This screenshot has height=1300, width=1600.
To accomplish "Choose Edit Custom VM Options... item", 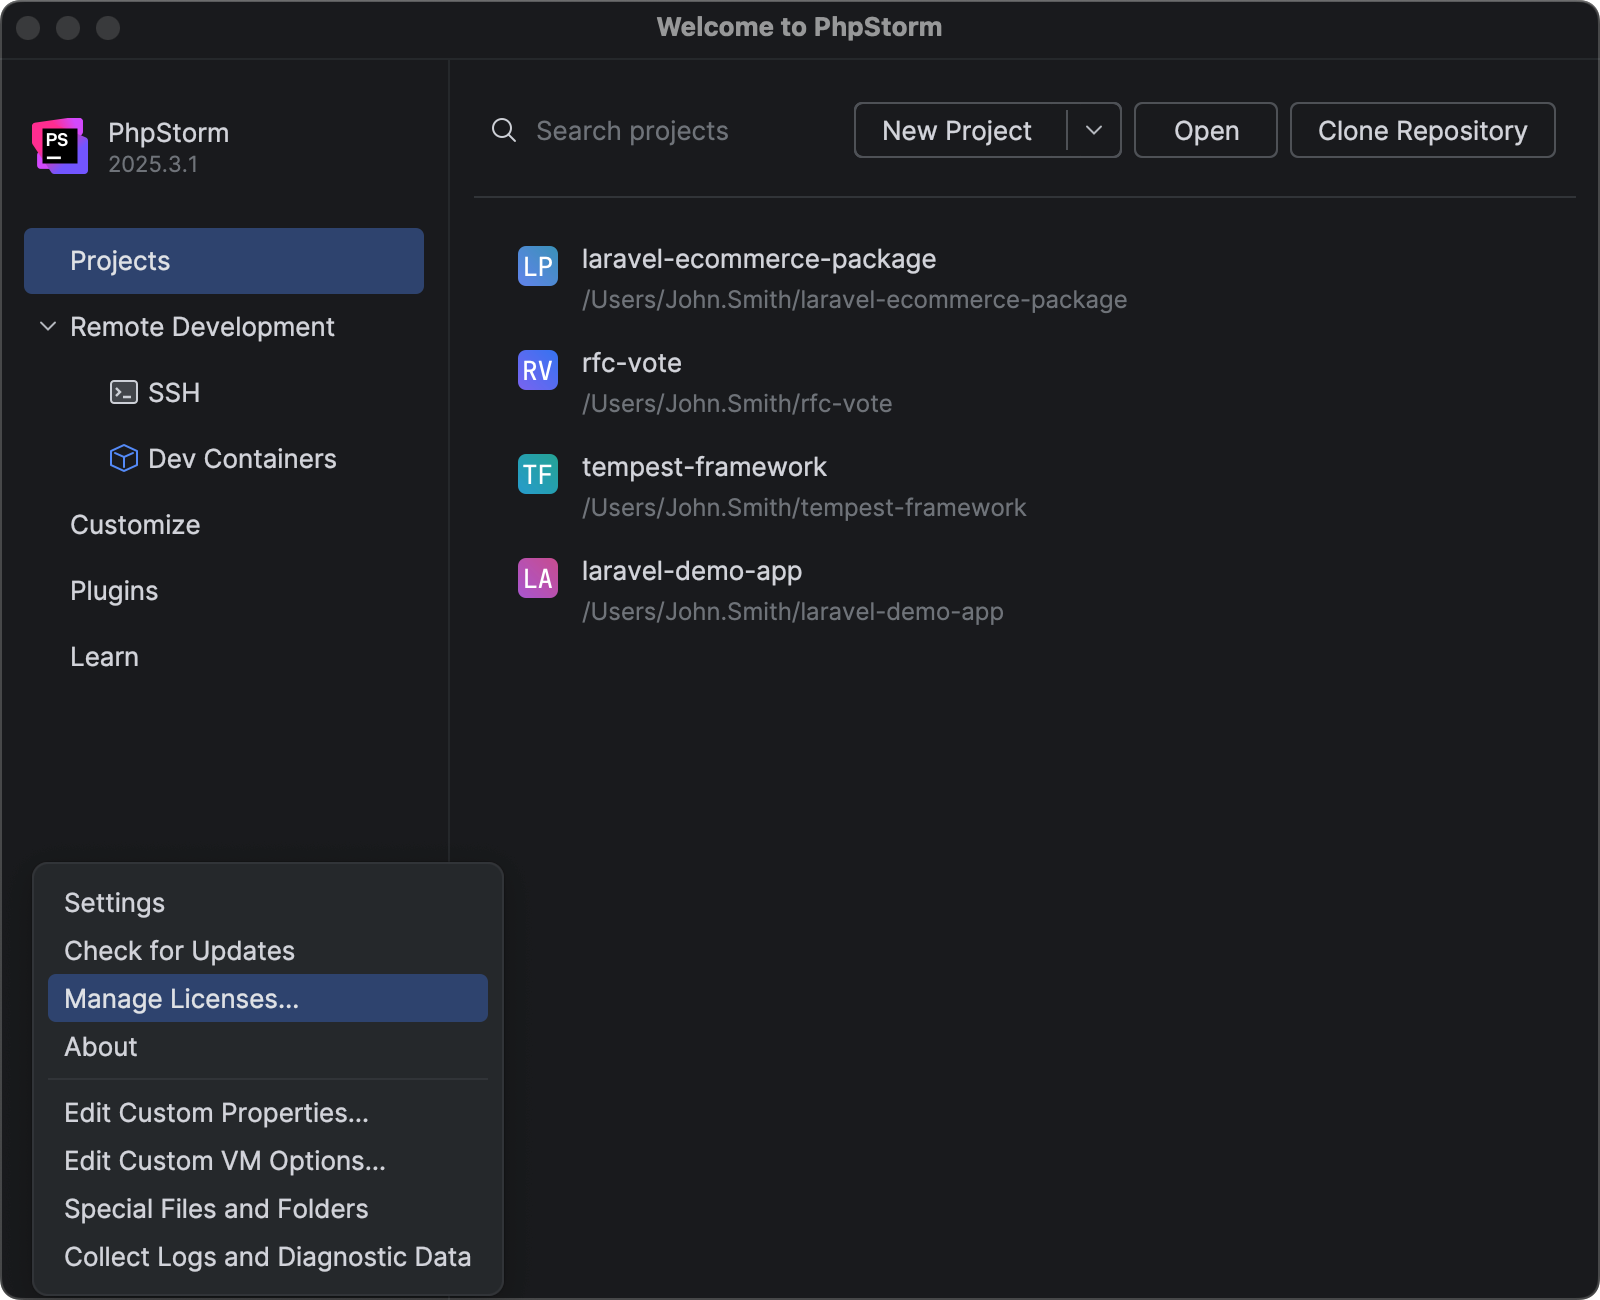I will (268, 1161).
